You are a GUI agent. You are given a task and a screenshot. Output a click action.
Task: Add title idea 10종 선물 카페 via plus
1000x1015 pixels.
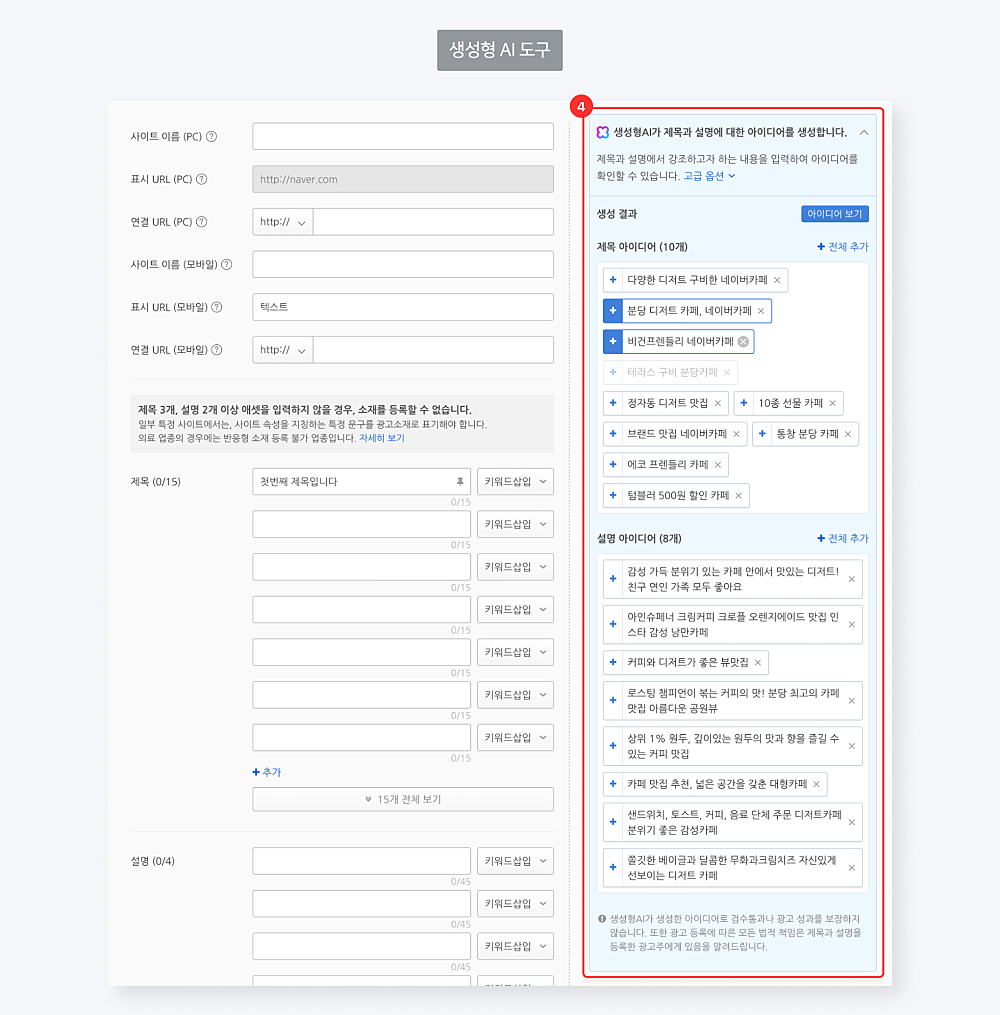pos(744,403)
